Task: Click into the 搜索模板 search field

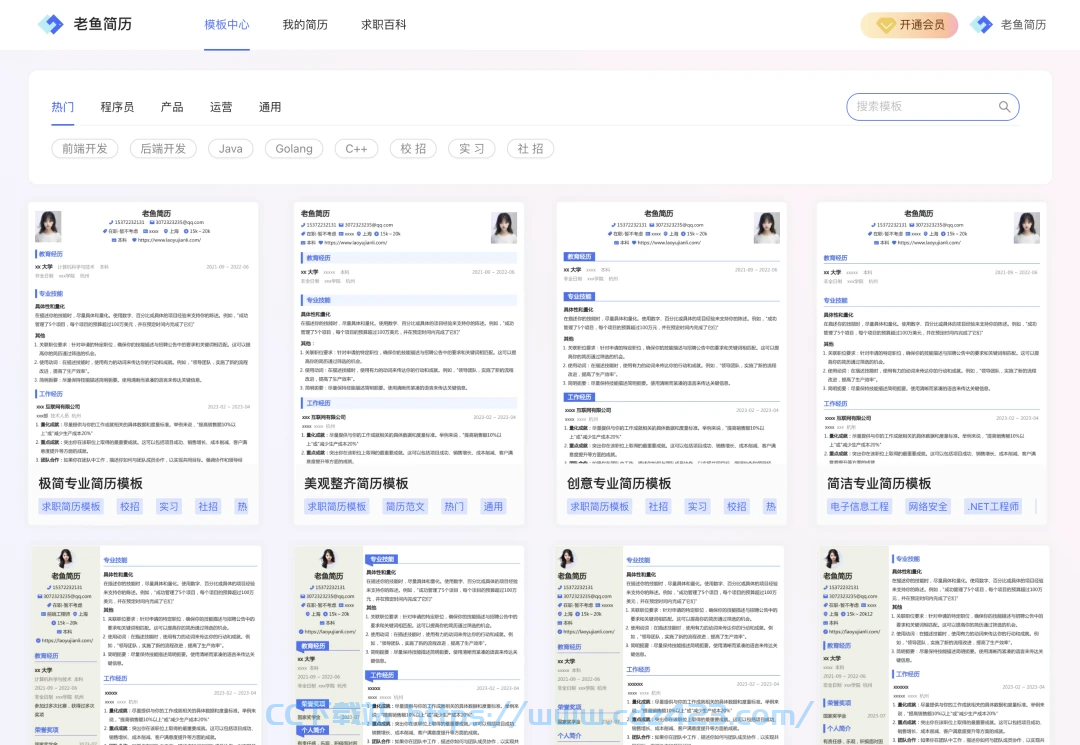Action: (x=933, y=107)
